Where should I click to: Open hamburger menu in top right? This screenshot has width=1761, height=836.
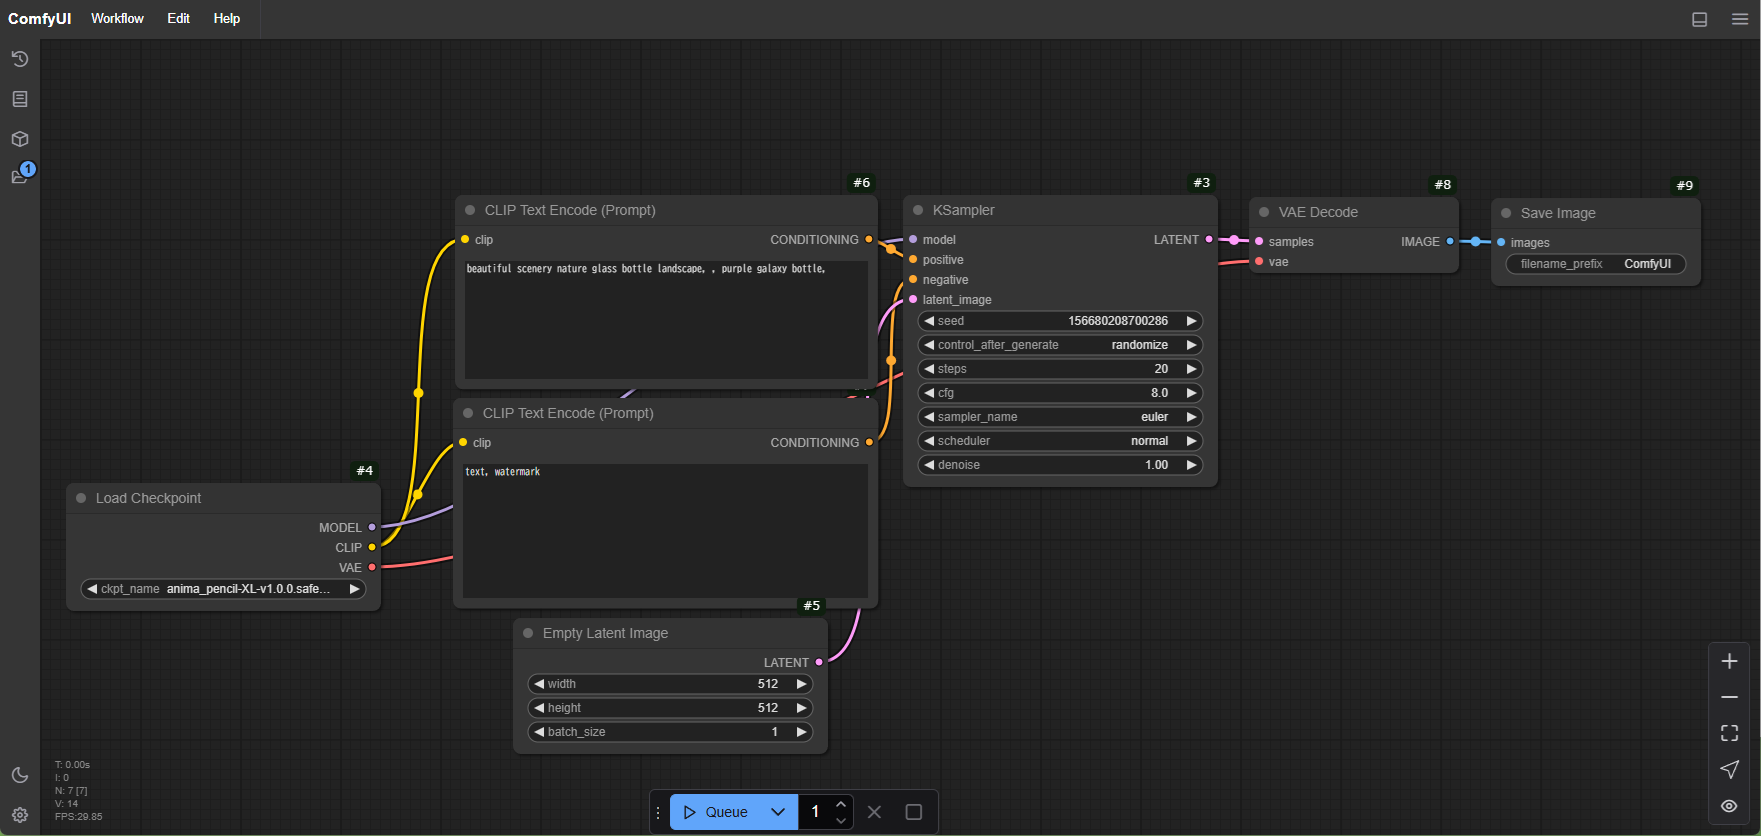[1740, 19]
